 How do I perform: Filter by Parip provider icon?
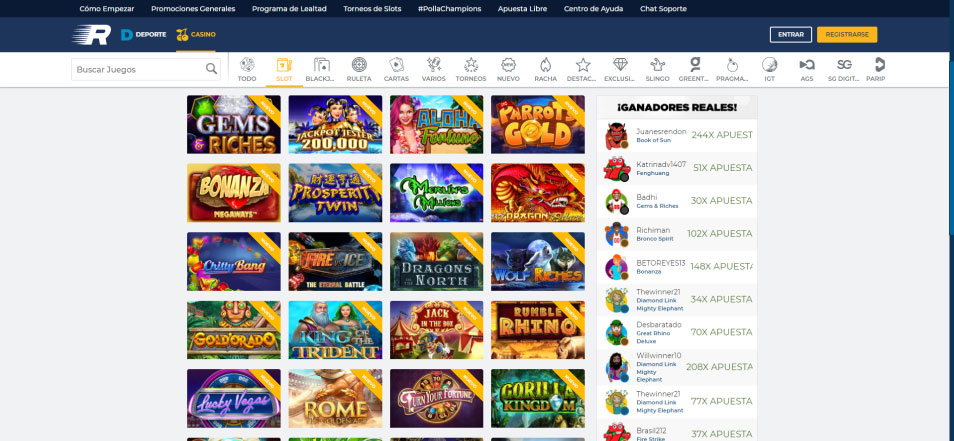pos(880,65)
